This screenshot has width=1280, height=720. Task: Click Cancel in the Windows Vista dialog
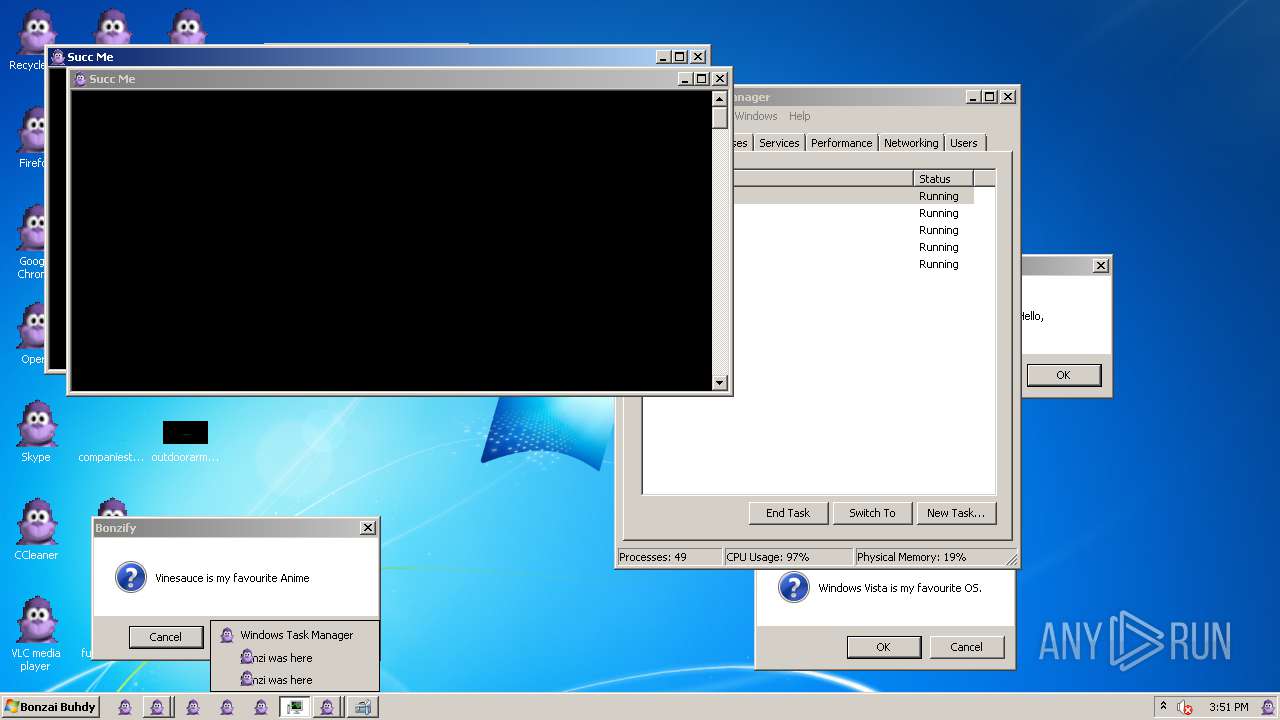966,647
